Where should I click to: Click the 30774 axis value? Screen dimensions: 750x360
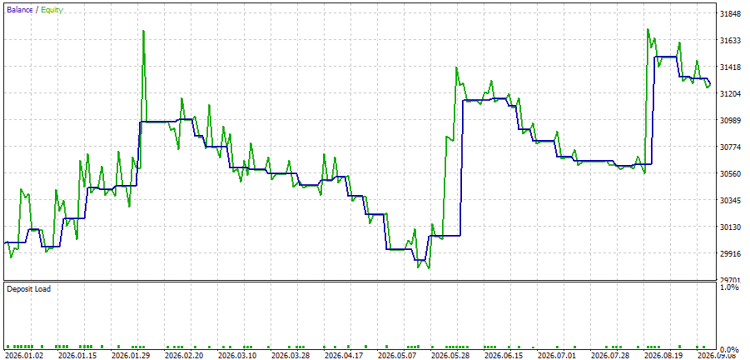(x=730, y=147)
